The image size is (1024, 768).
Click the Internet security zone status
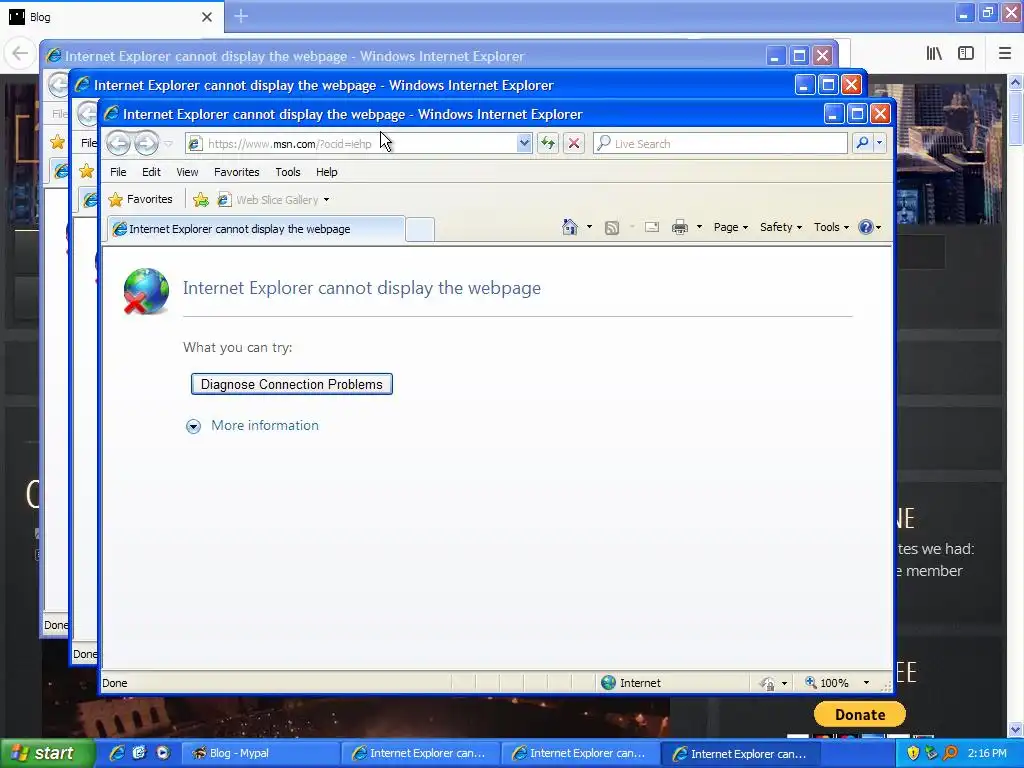click(x=631, y=682)
